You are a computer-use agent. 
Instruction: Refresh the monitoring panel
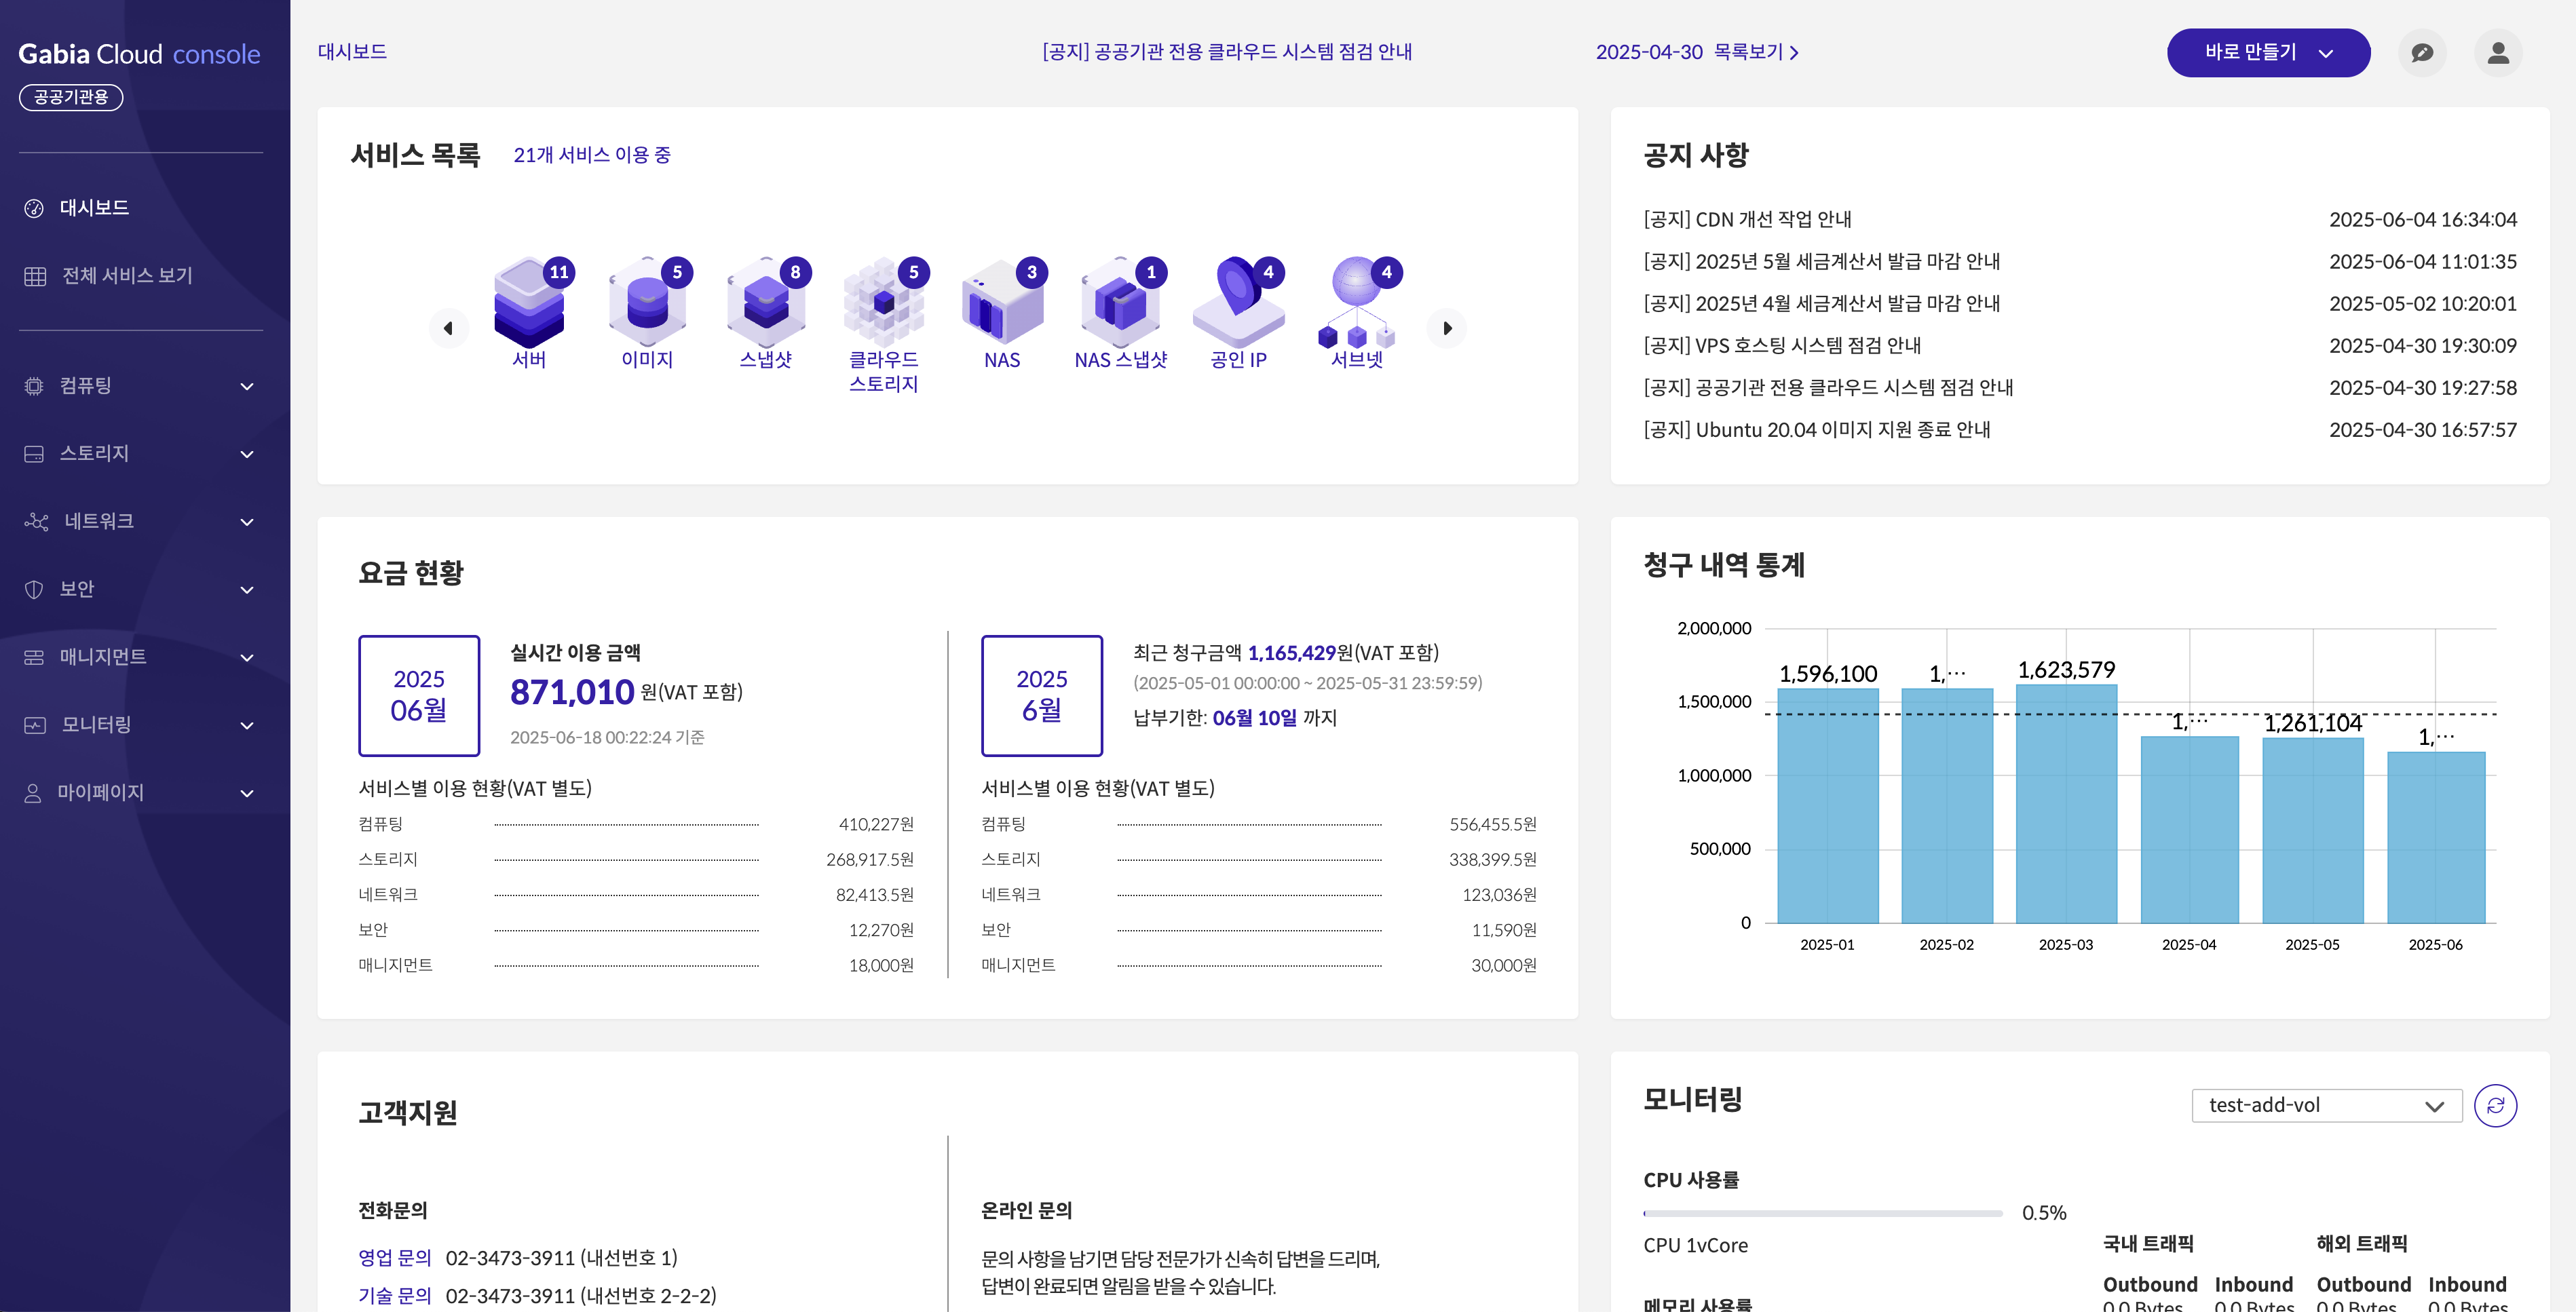point(2495,1105)
